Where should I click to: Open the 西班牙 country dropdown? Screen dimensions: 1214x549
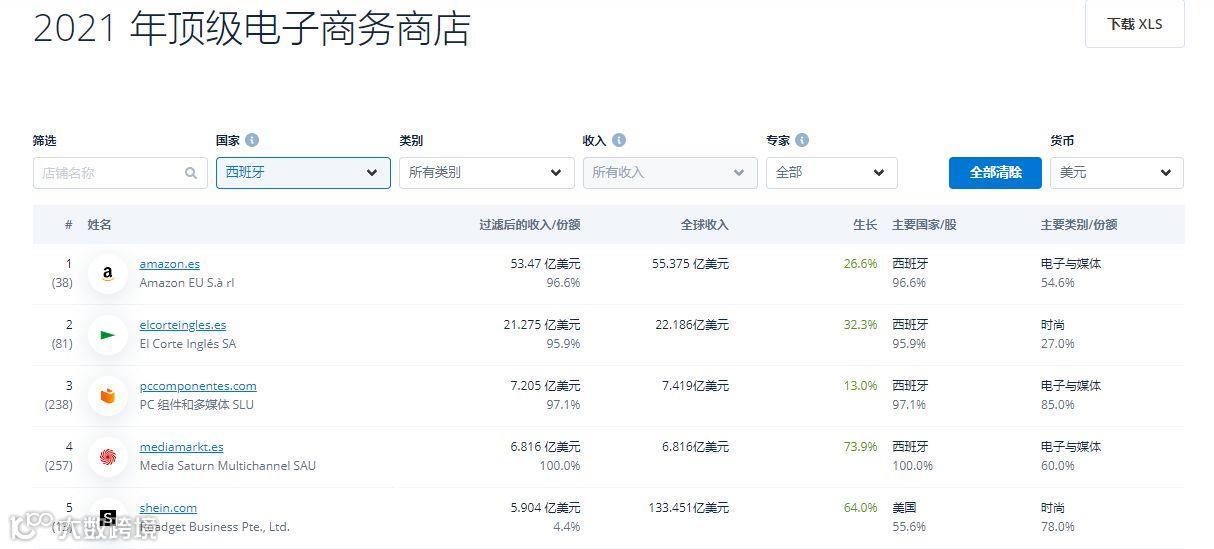(303, 173)
